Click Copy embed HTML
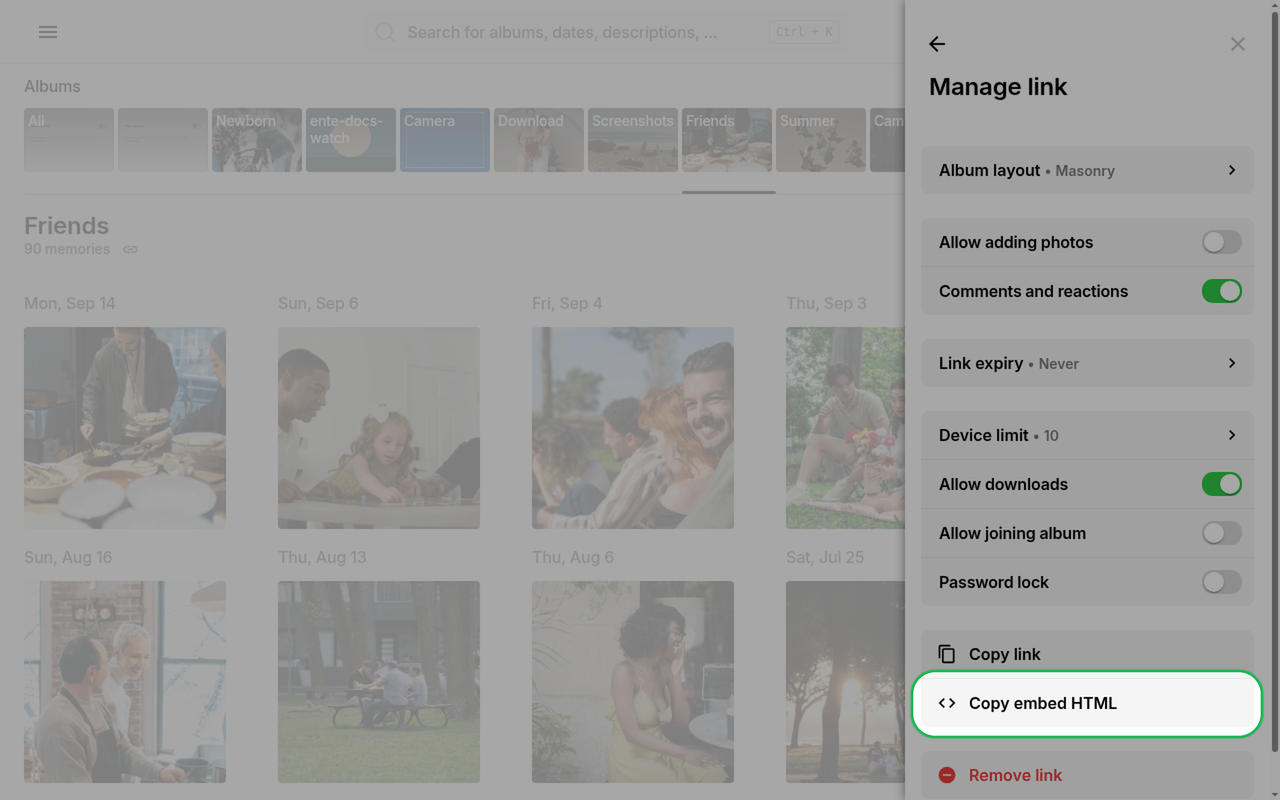Screen dimensions: 1280x800 (x=1087, y=703)
